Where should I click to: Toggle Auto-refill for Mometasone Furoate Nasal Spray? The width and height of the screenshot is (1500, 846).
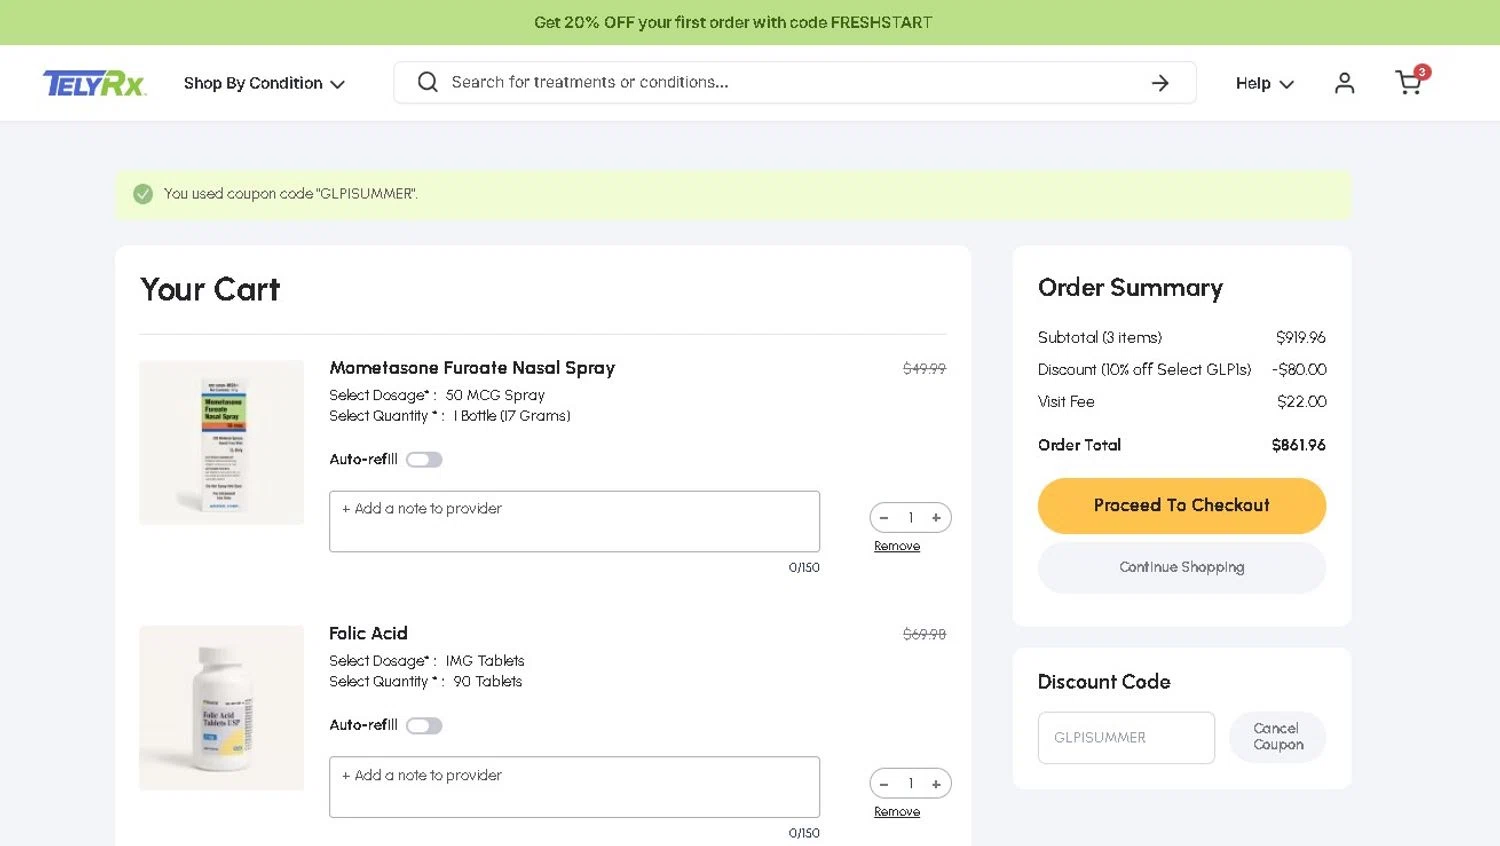[424, 460]
